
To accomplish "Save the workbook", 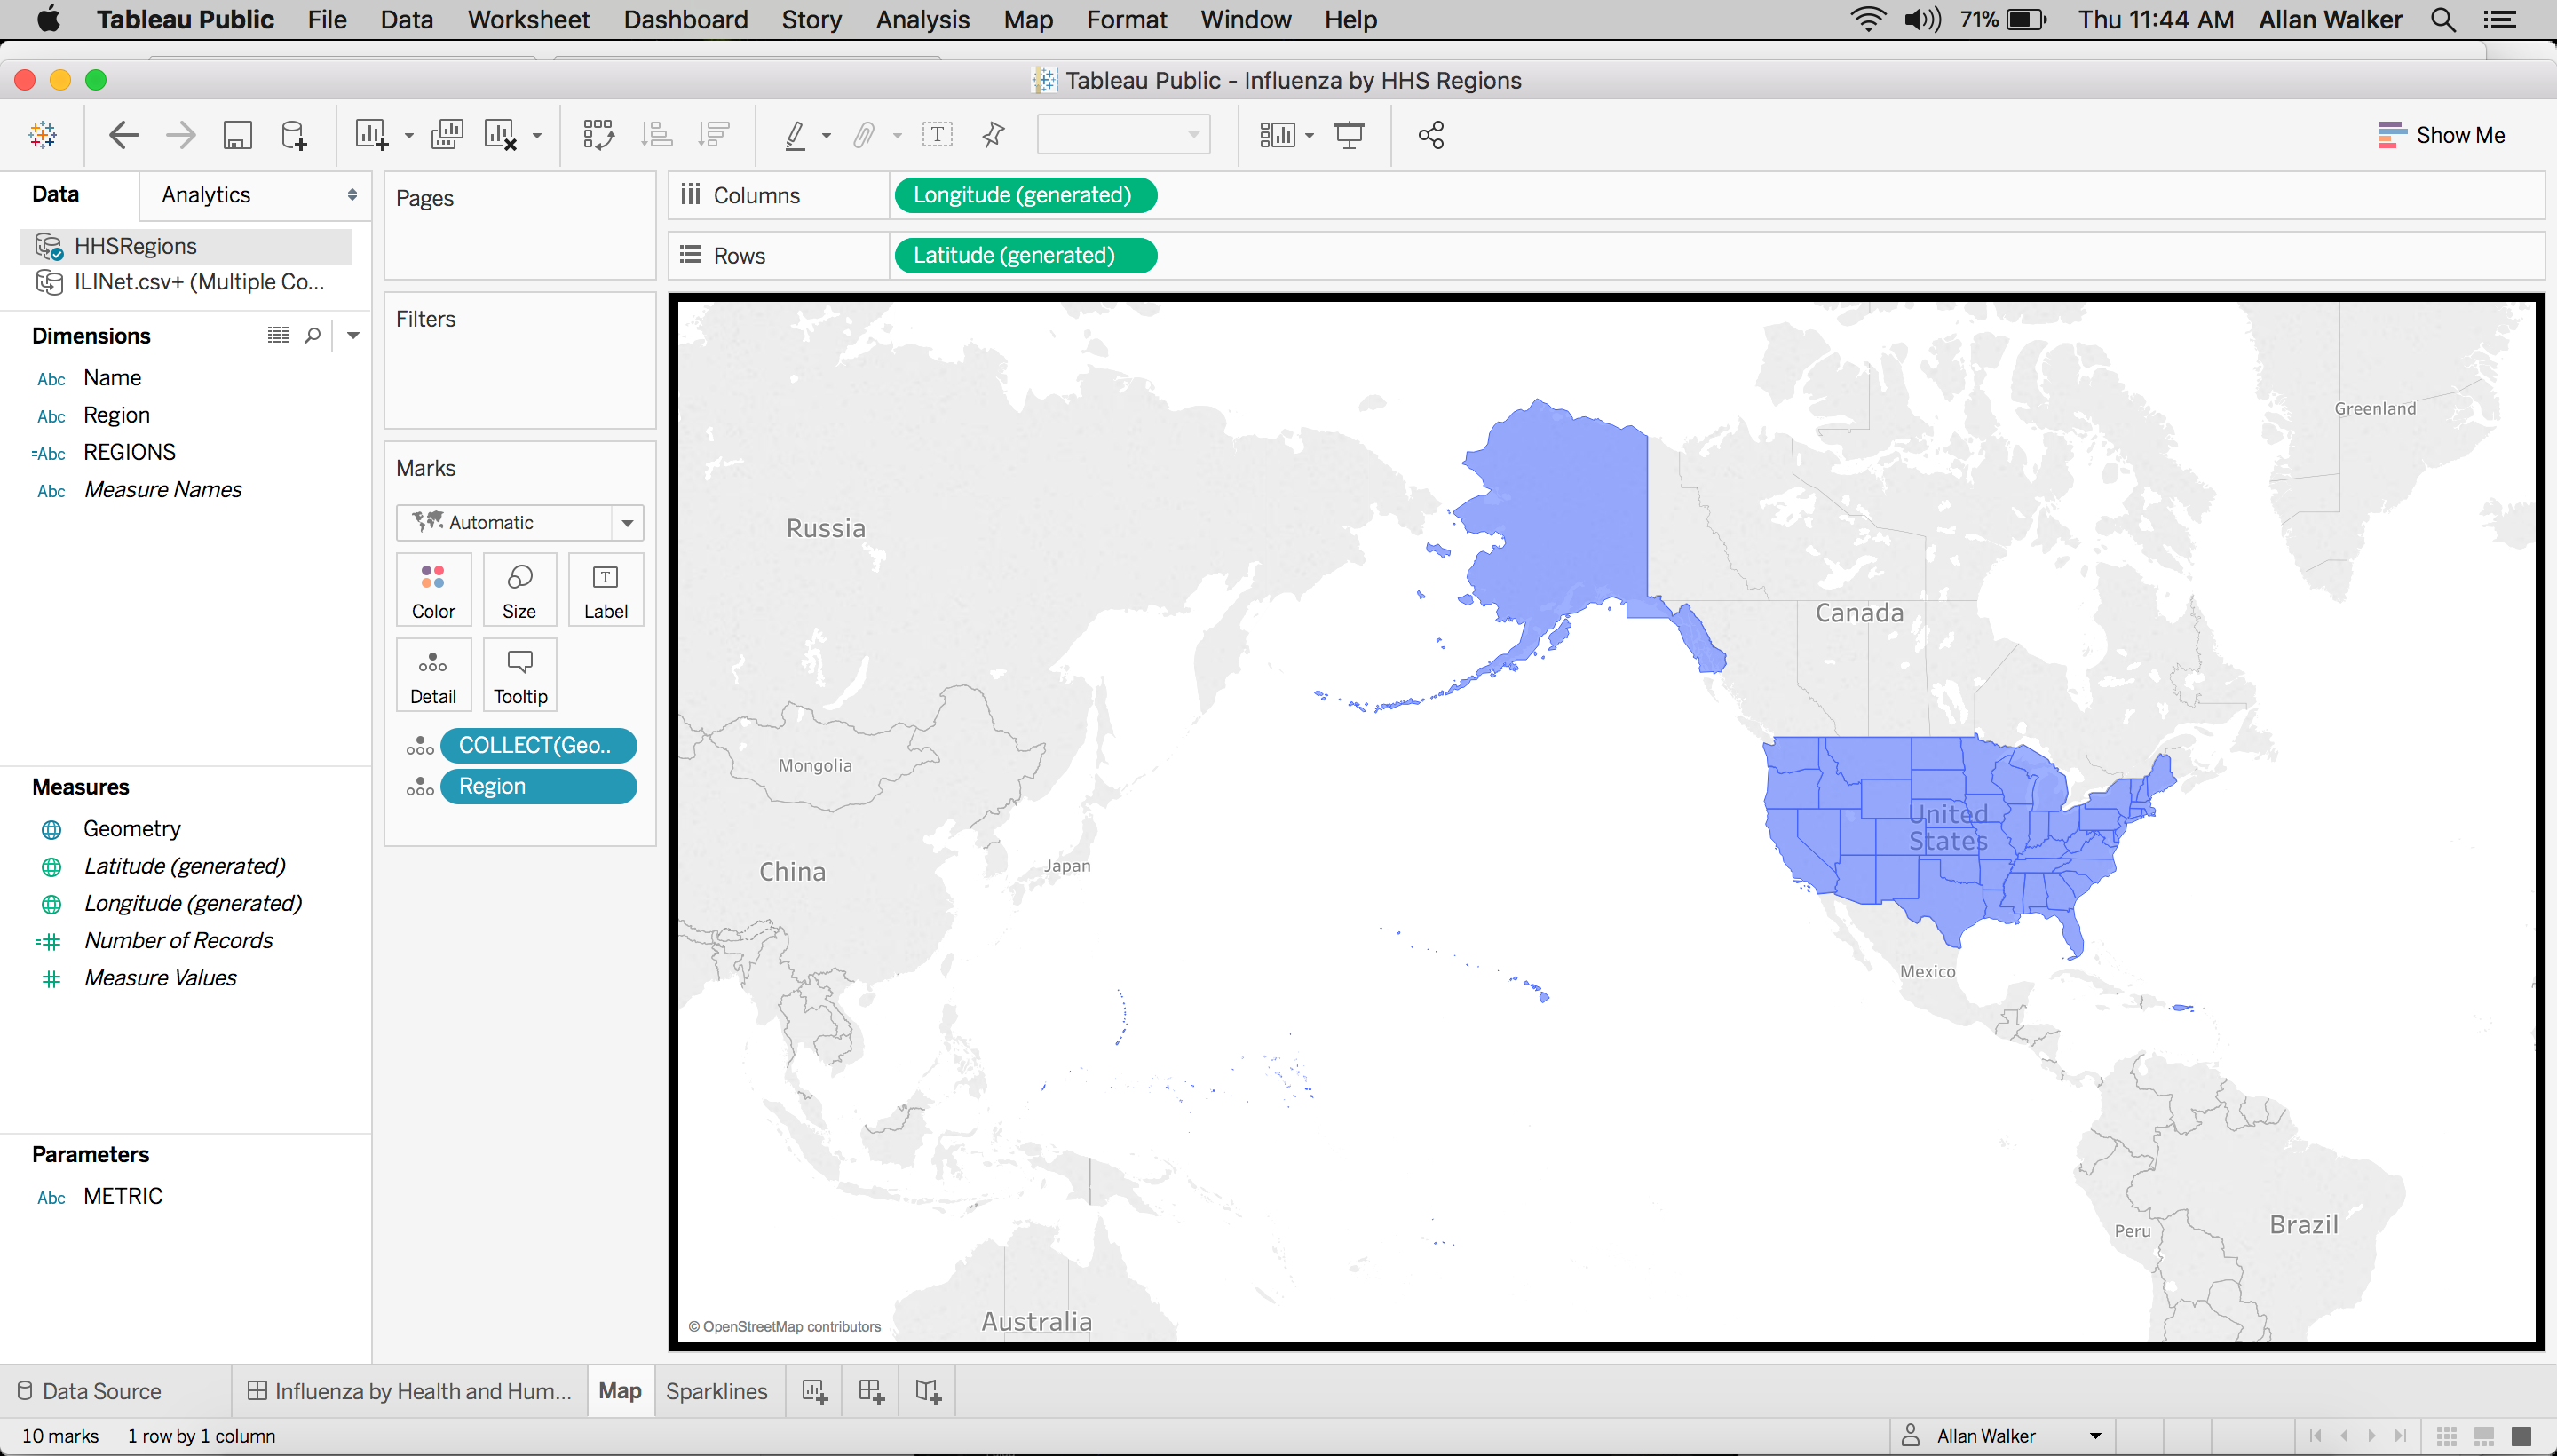I will tap(237, 134).
